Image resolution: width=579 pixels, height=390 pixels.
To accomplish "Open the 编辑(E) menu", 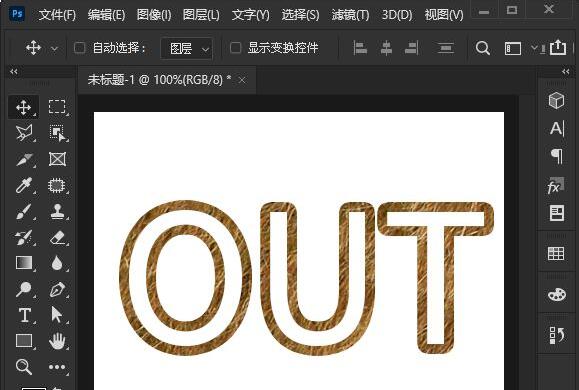I will point(106,15).
